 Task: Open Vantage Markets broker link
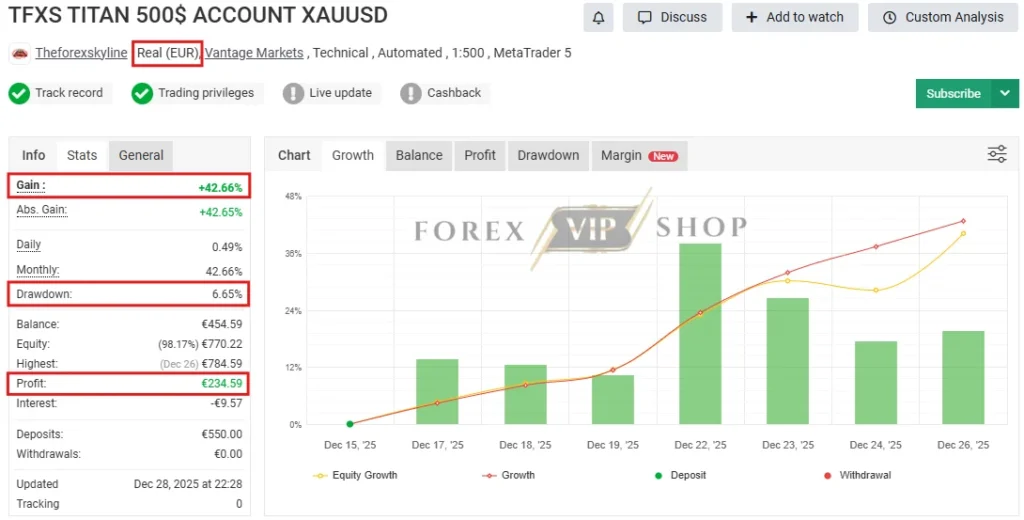[x=254, y=53]
